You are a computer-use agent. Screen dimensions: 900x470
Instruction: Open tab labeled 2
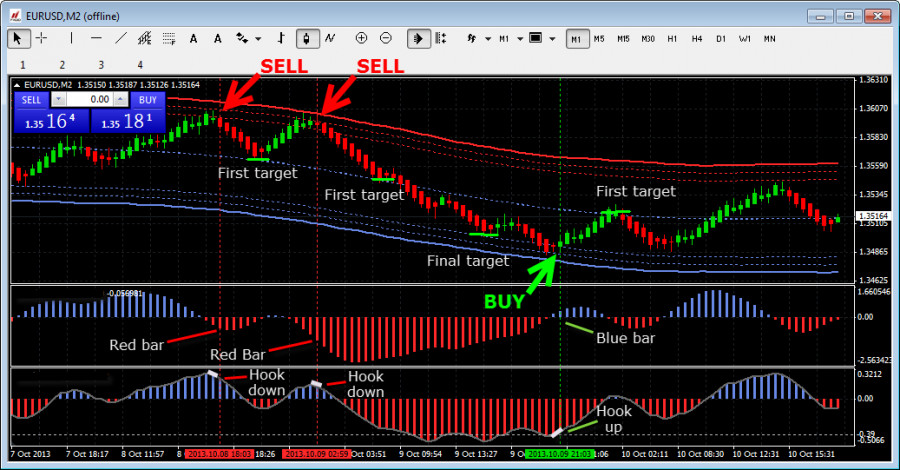point(62,65)
